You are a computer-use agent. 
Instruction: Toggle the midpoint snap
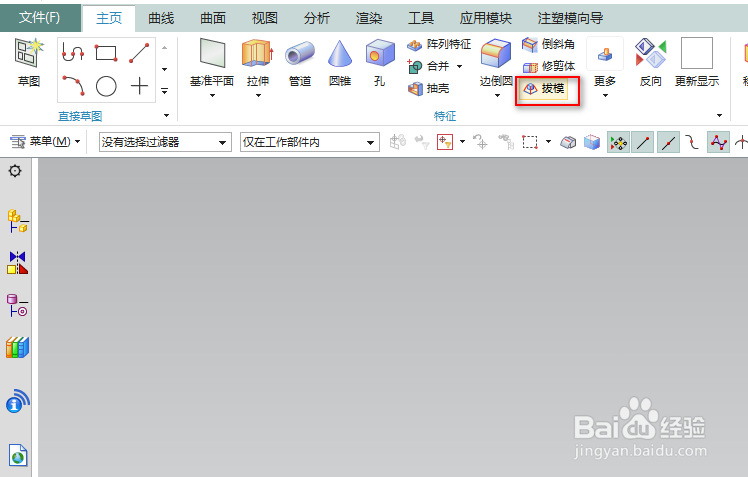tap(668, 142)
